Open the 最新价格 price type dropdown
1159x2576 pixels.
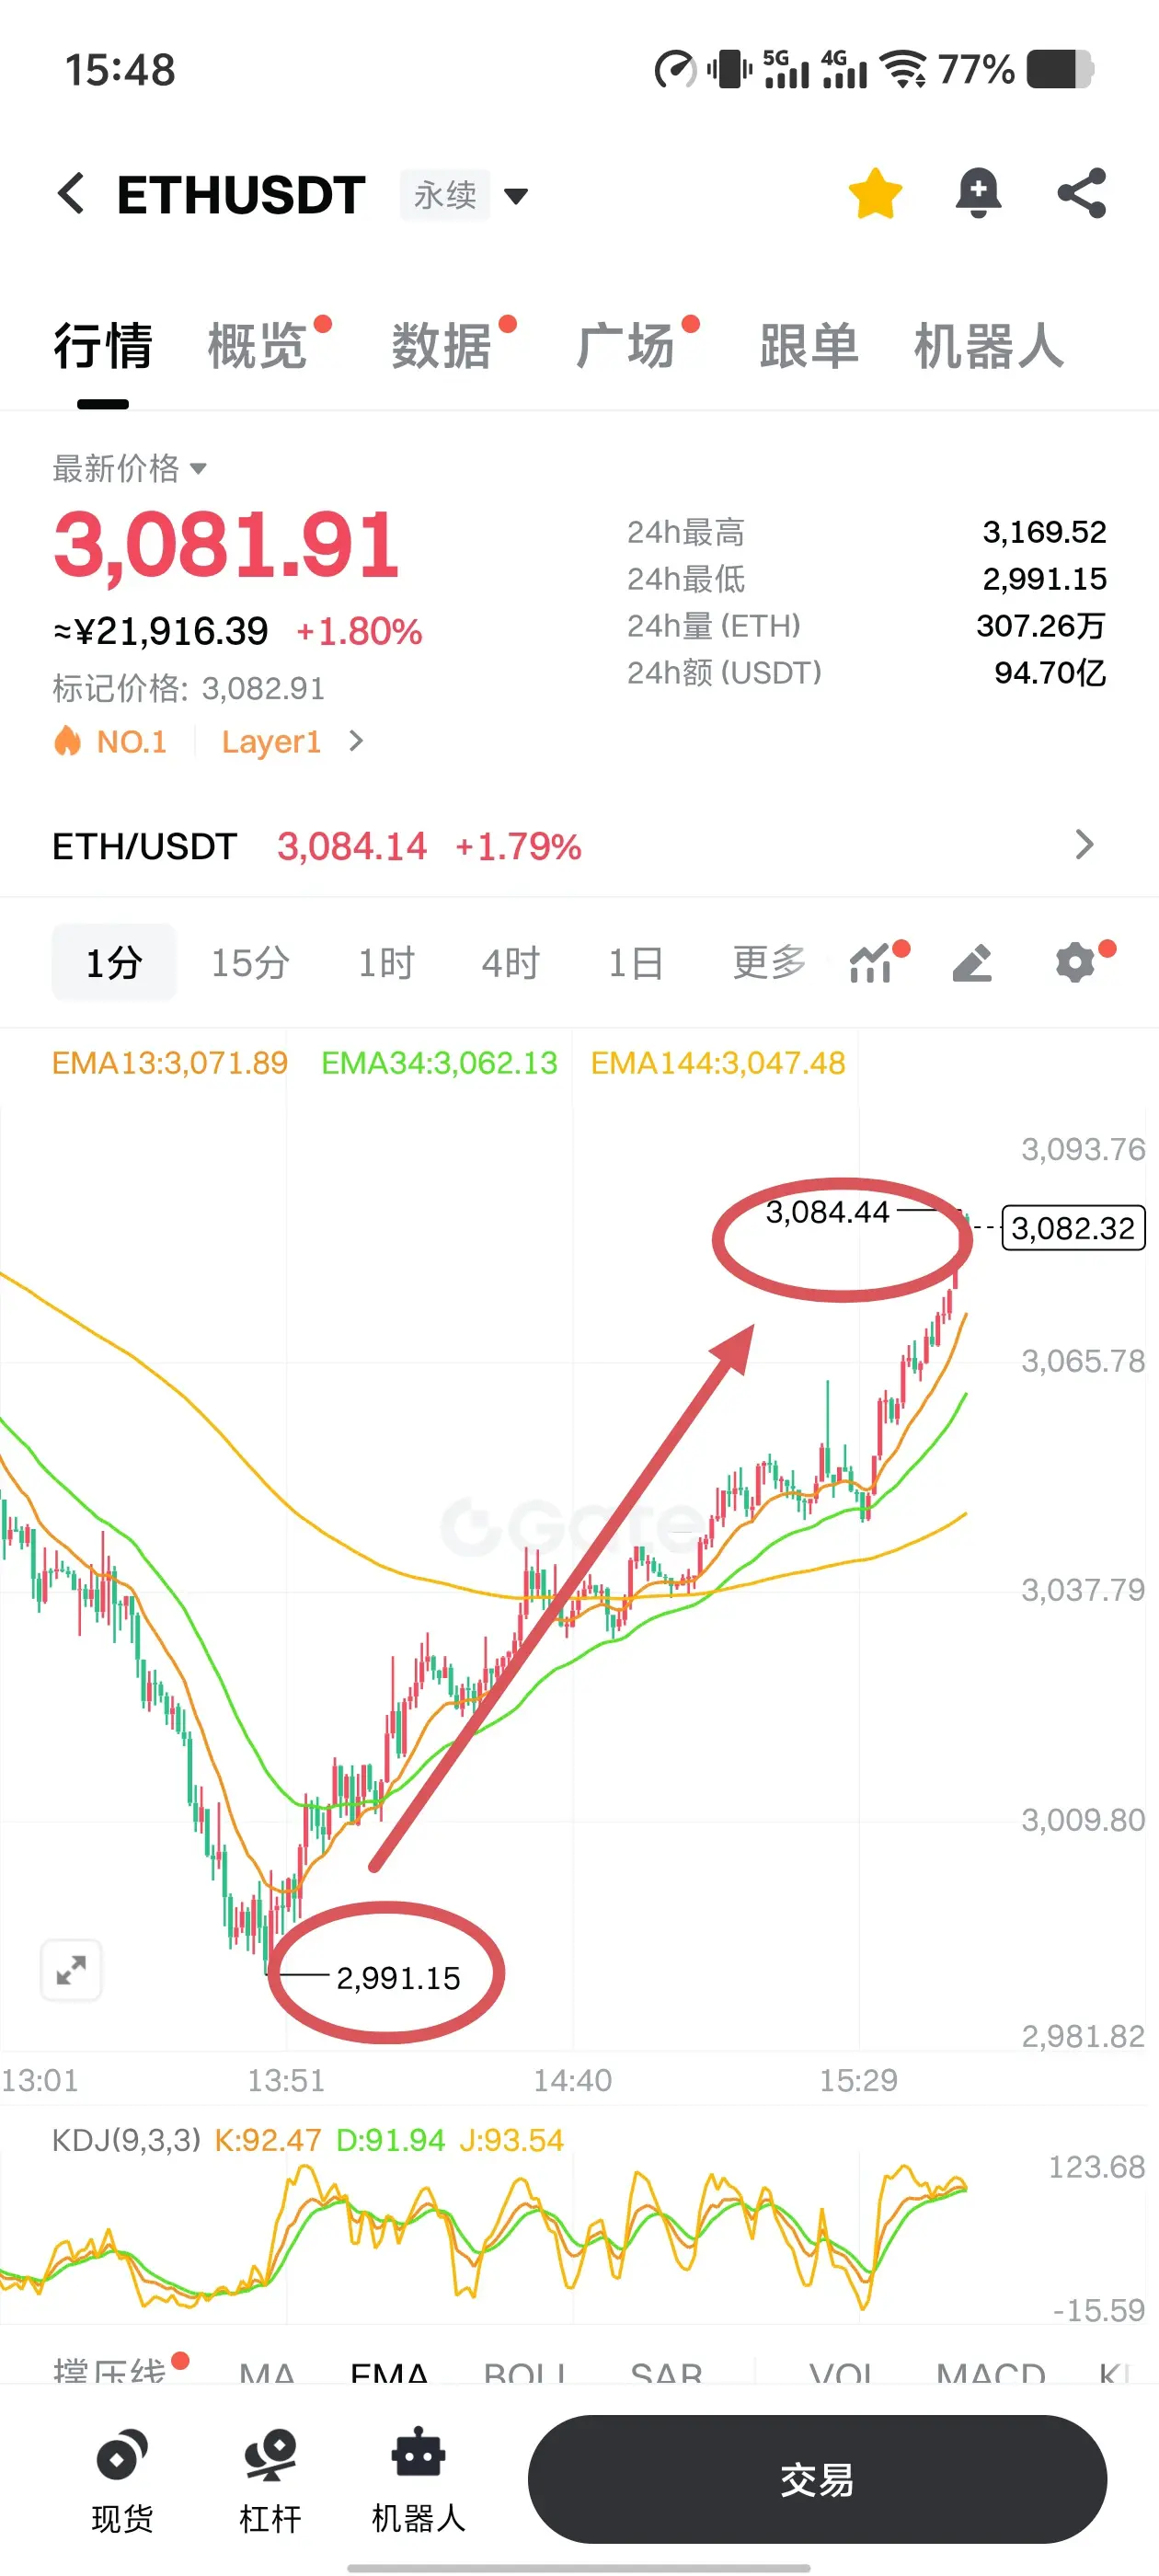[129, 468]
